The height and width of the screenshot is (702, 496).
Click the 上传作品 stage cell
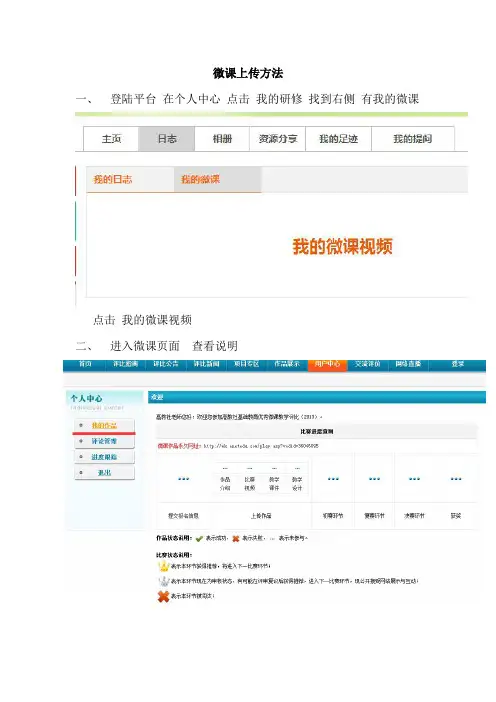click(x=261, y=516)
